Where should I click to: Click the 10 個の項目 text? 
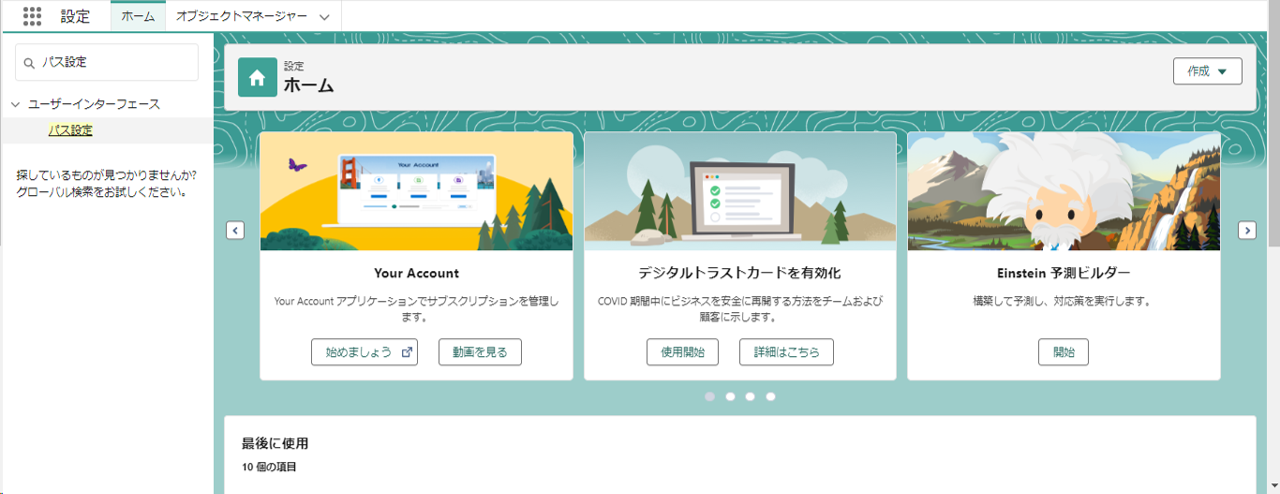pyautogui.click(x=269, y=467)
